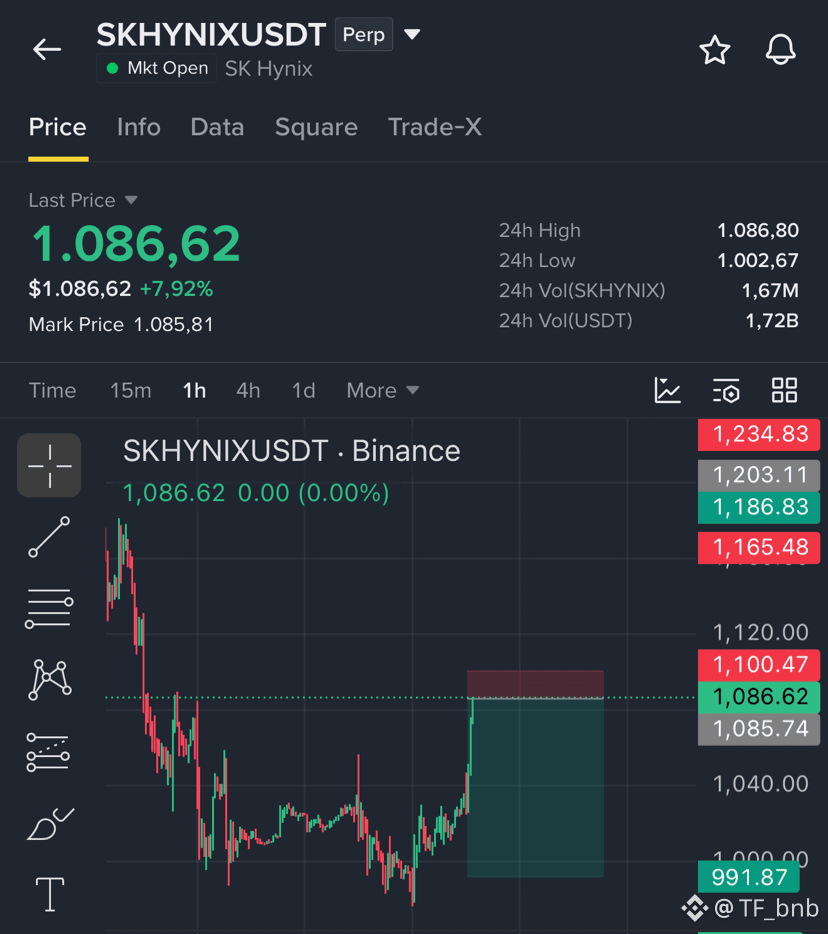Tap the SKHYNIXUSDT · Binance chart legend
Screen dimensions: 828x934
[291, 451]
